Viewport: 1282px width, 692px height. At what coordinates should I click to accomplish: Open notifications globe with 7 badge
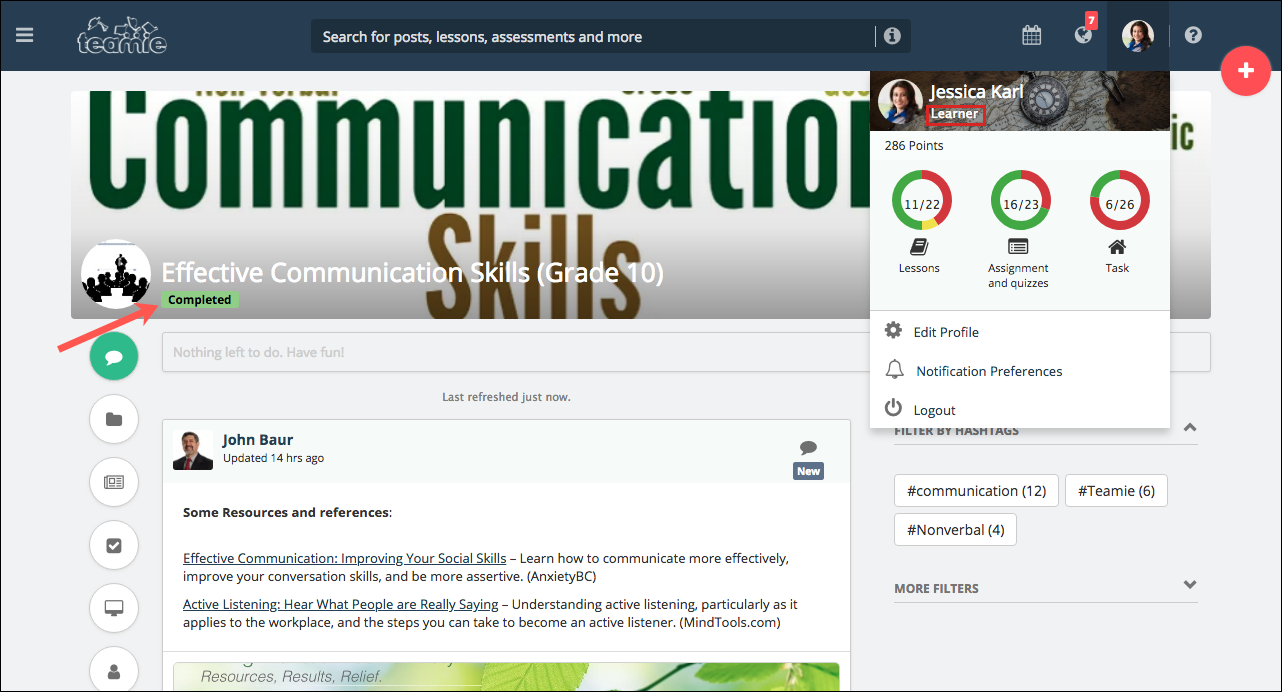pyautogui.click(x=1084, y=34)
